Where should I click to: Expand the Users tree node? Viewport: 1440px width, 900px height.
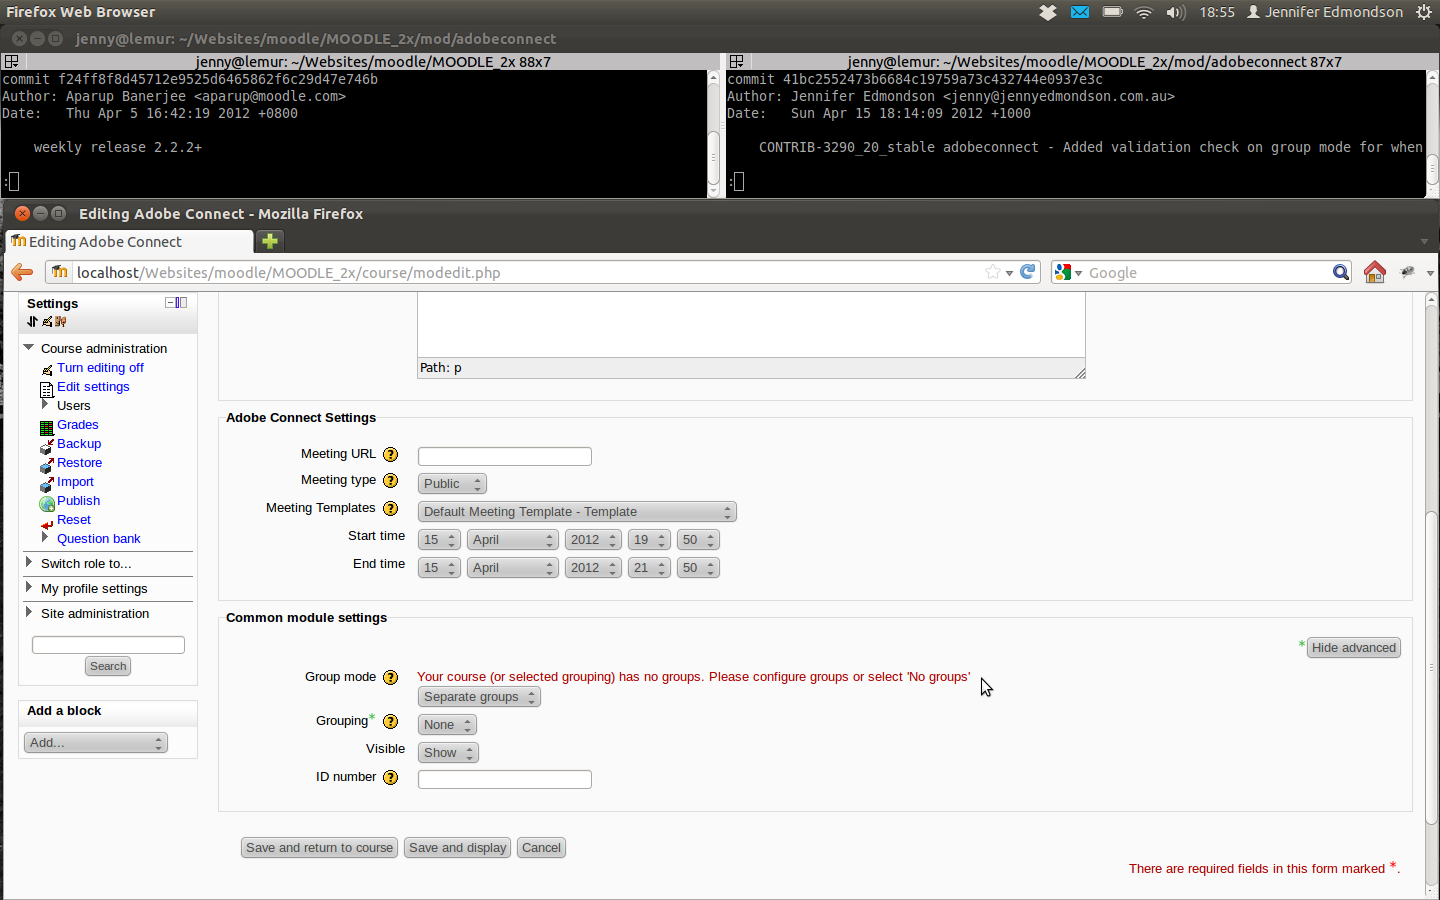click(45, 405)
